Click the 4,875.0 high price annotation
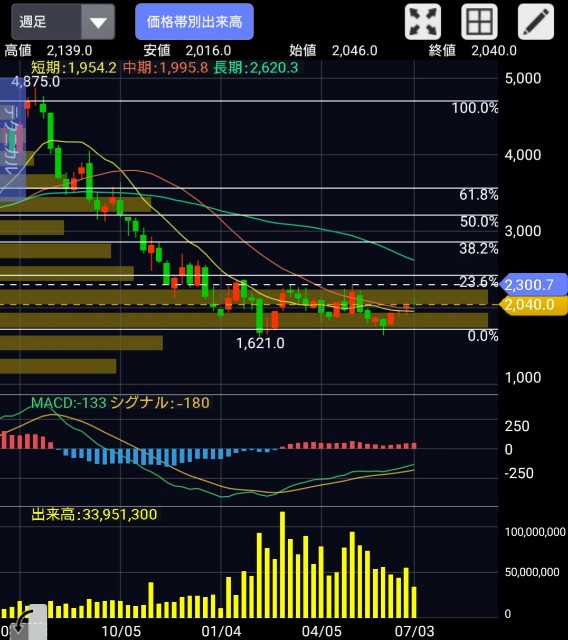The width and height of the screenshot is (568, 640). (36, 82)
